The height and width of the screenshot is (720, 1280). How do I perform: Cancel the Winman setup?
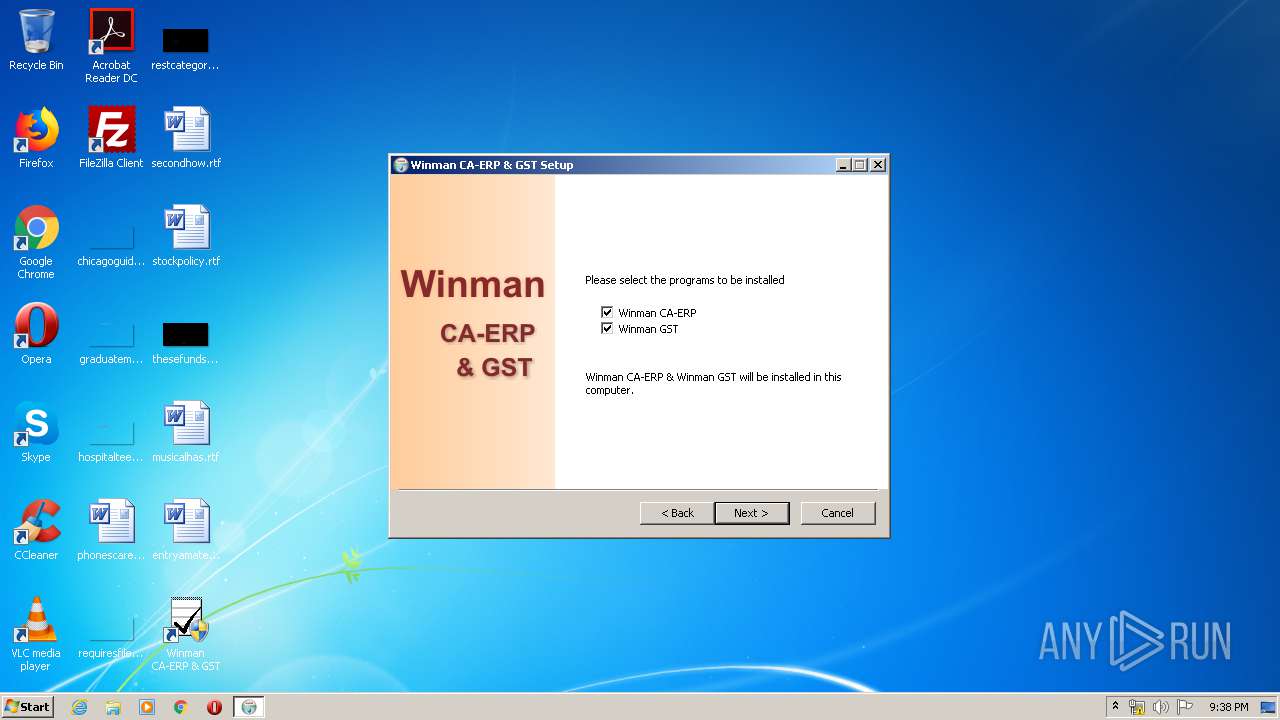[x=838, y=513]
